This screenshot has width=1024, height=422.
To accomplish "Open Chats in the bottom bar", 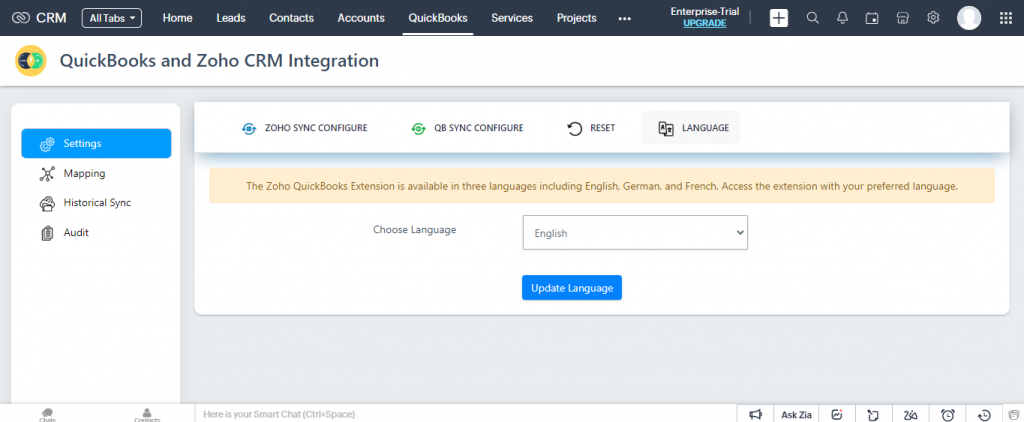I will [47, 415].
